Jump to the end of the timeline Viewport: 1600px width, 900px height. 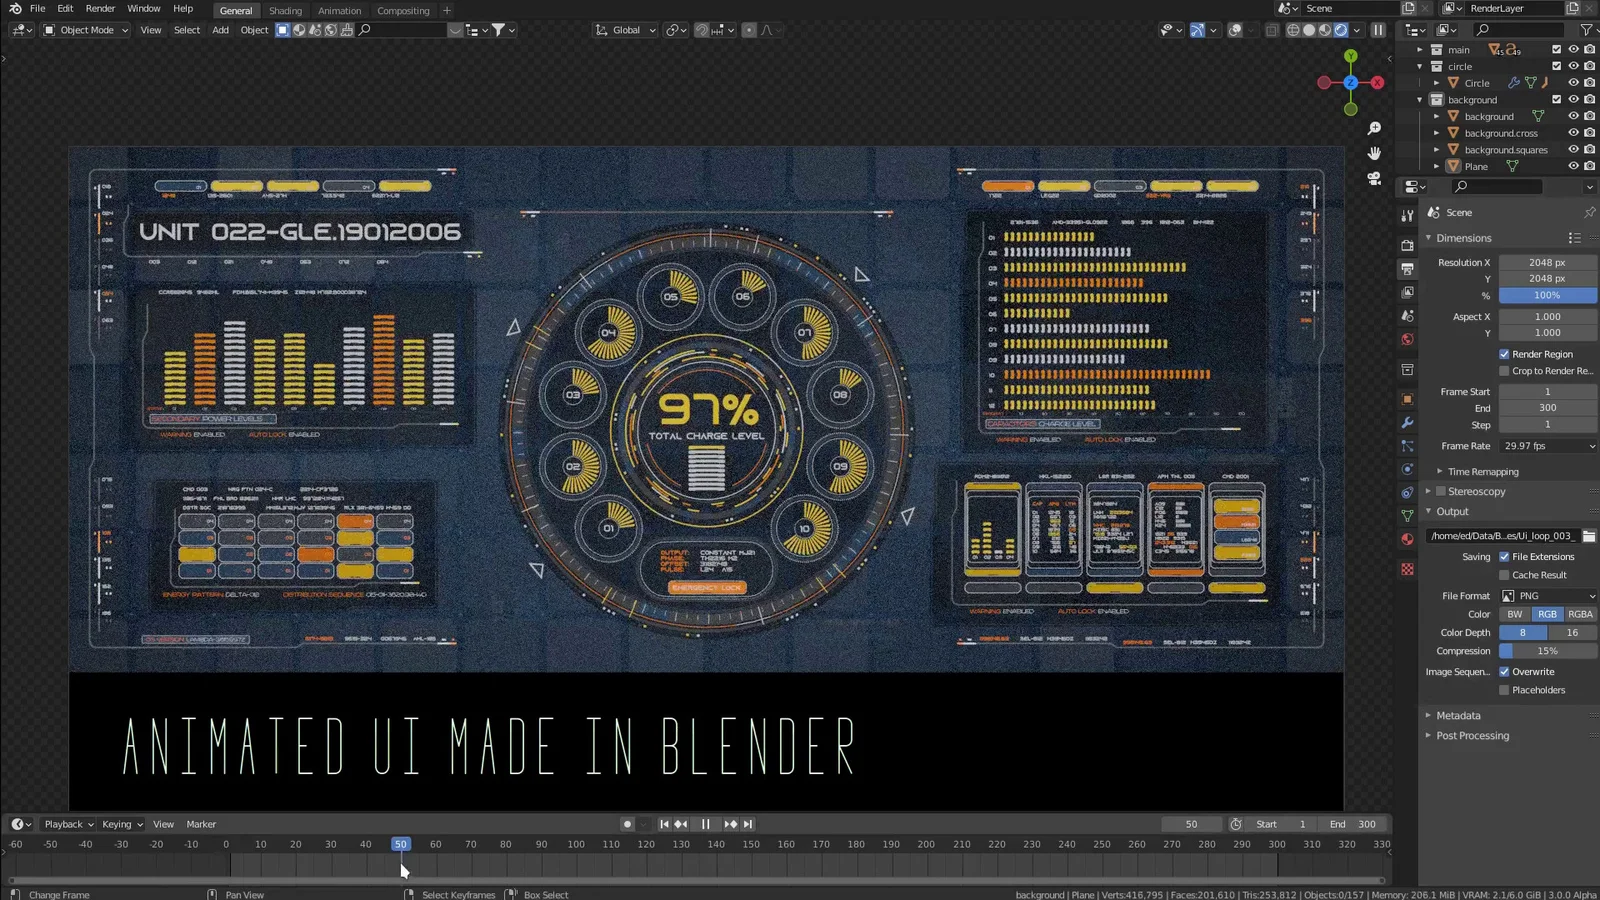coord(746,824)
